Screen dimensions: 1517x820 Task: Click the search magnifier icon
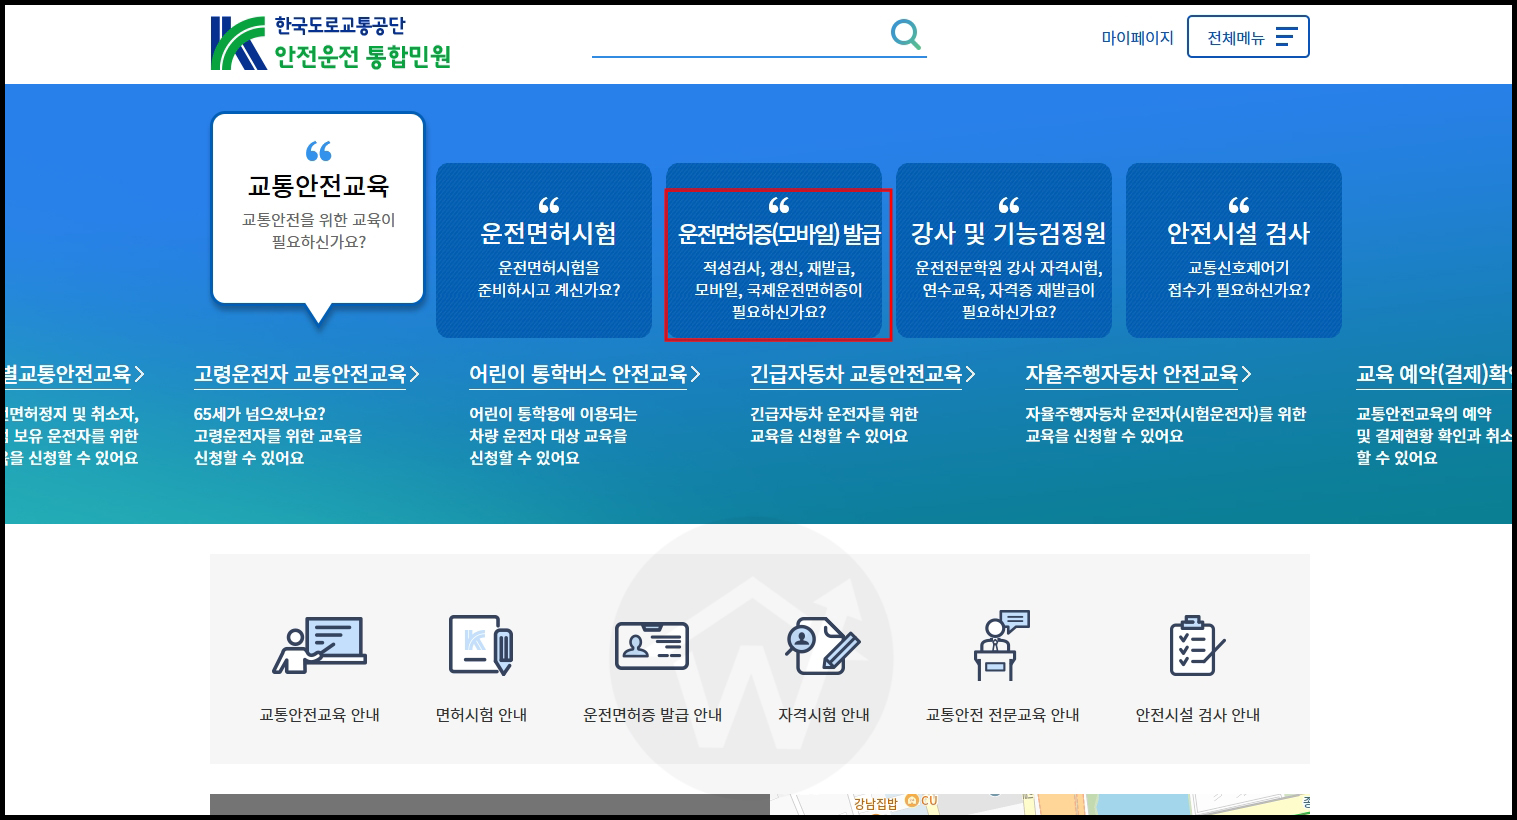click(x=905, y=35)
